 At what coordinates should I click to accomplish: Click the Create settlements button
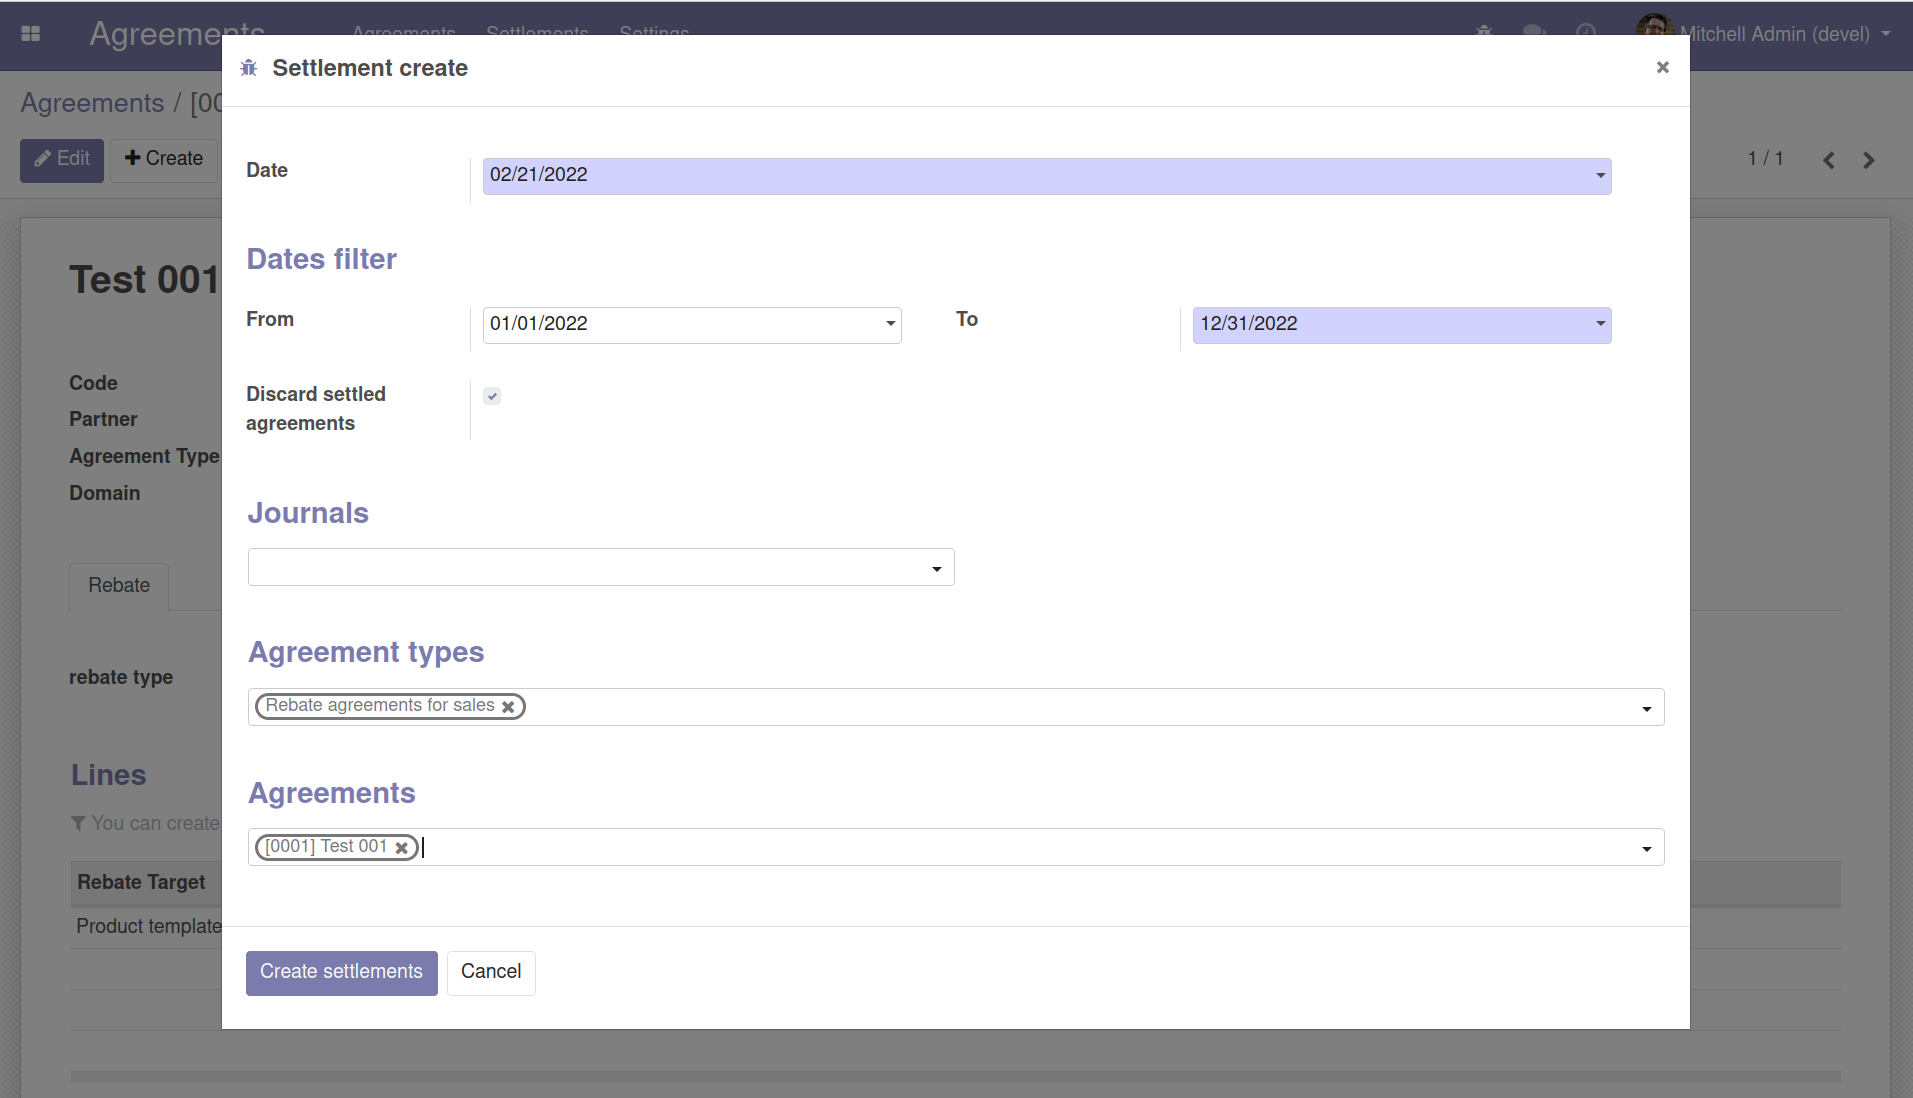point(341,972)
